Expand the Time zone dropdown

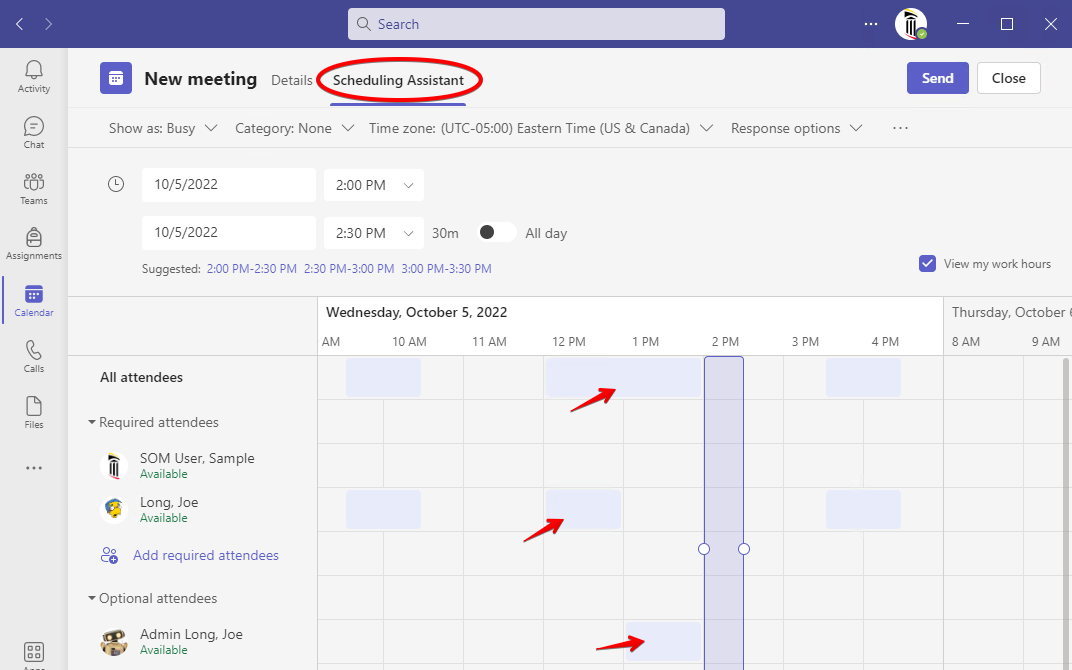click(x=540, y=128)
